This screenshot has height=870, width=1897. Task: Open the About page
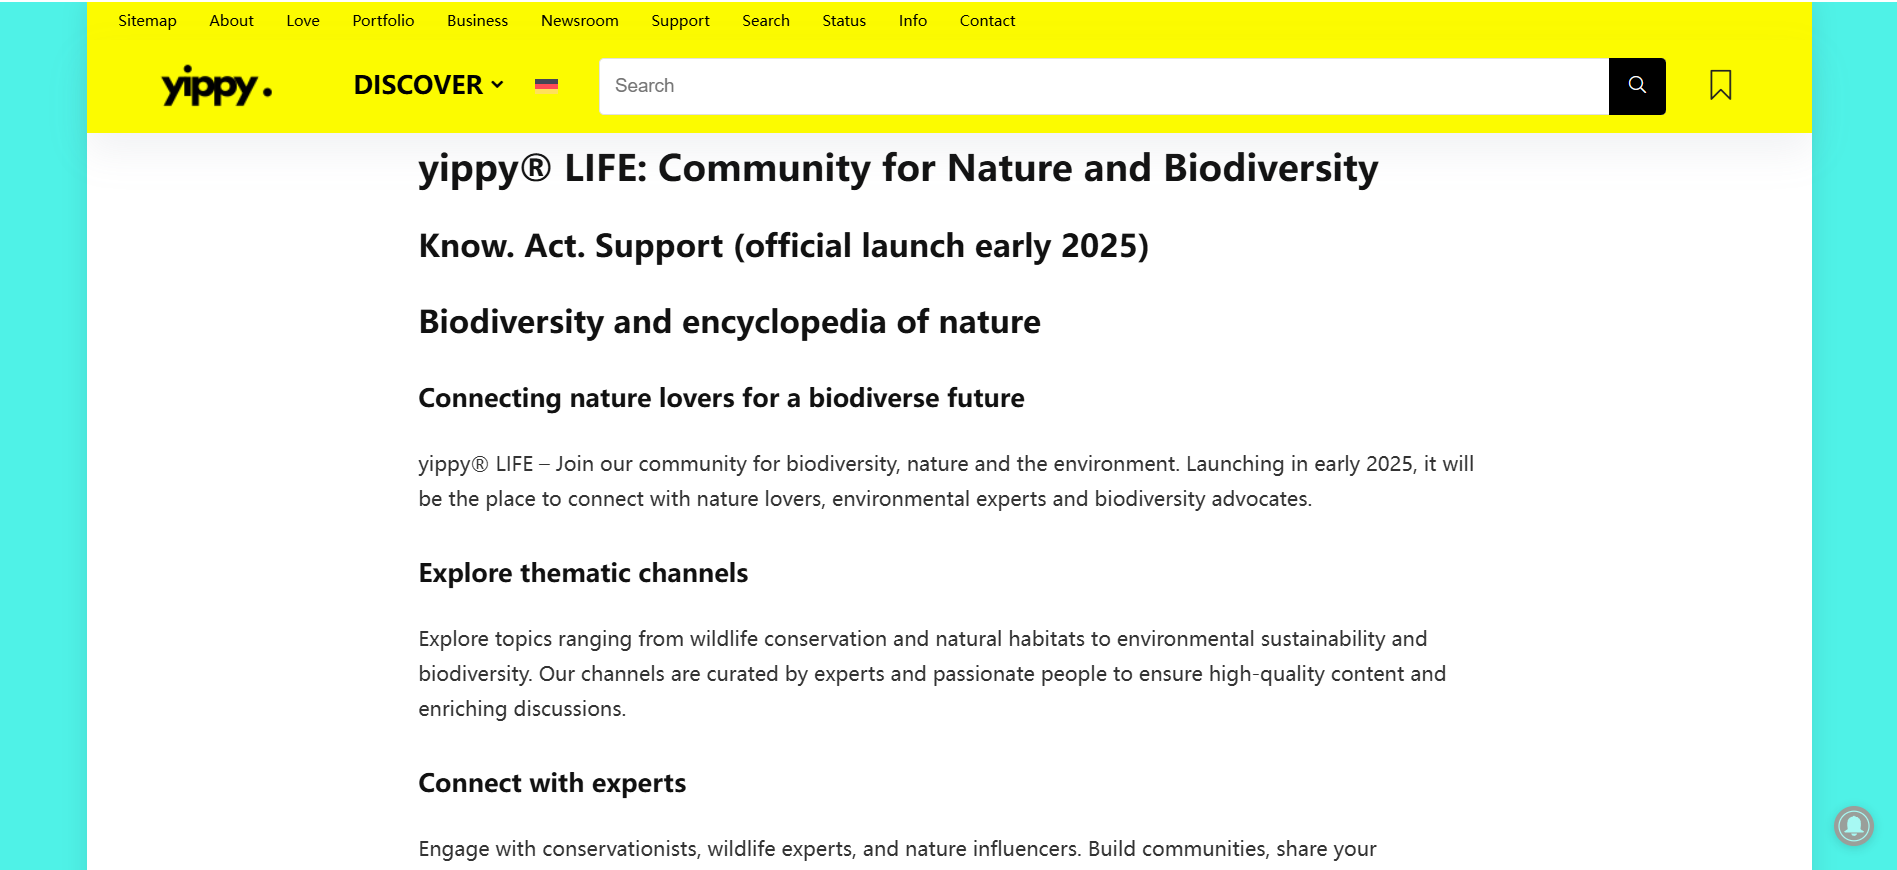point(231,20)
